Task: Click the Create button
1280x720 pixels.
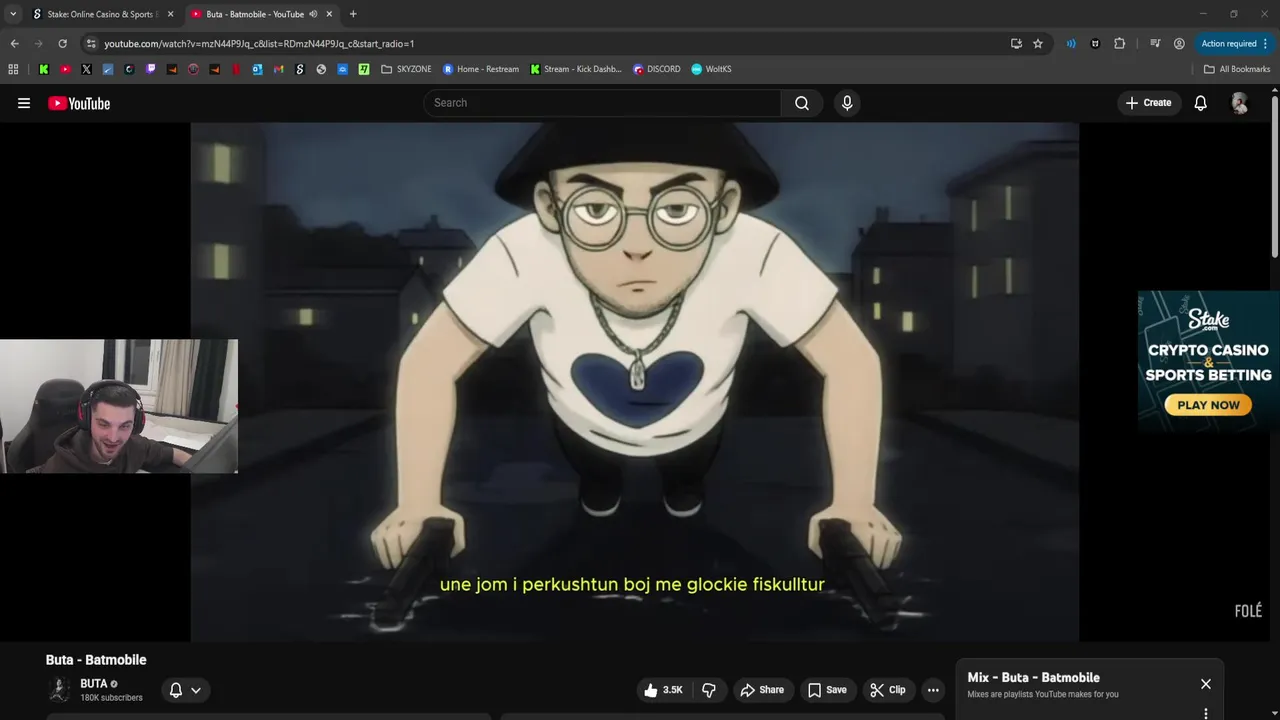Action: [1148, 103]
